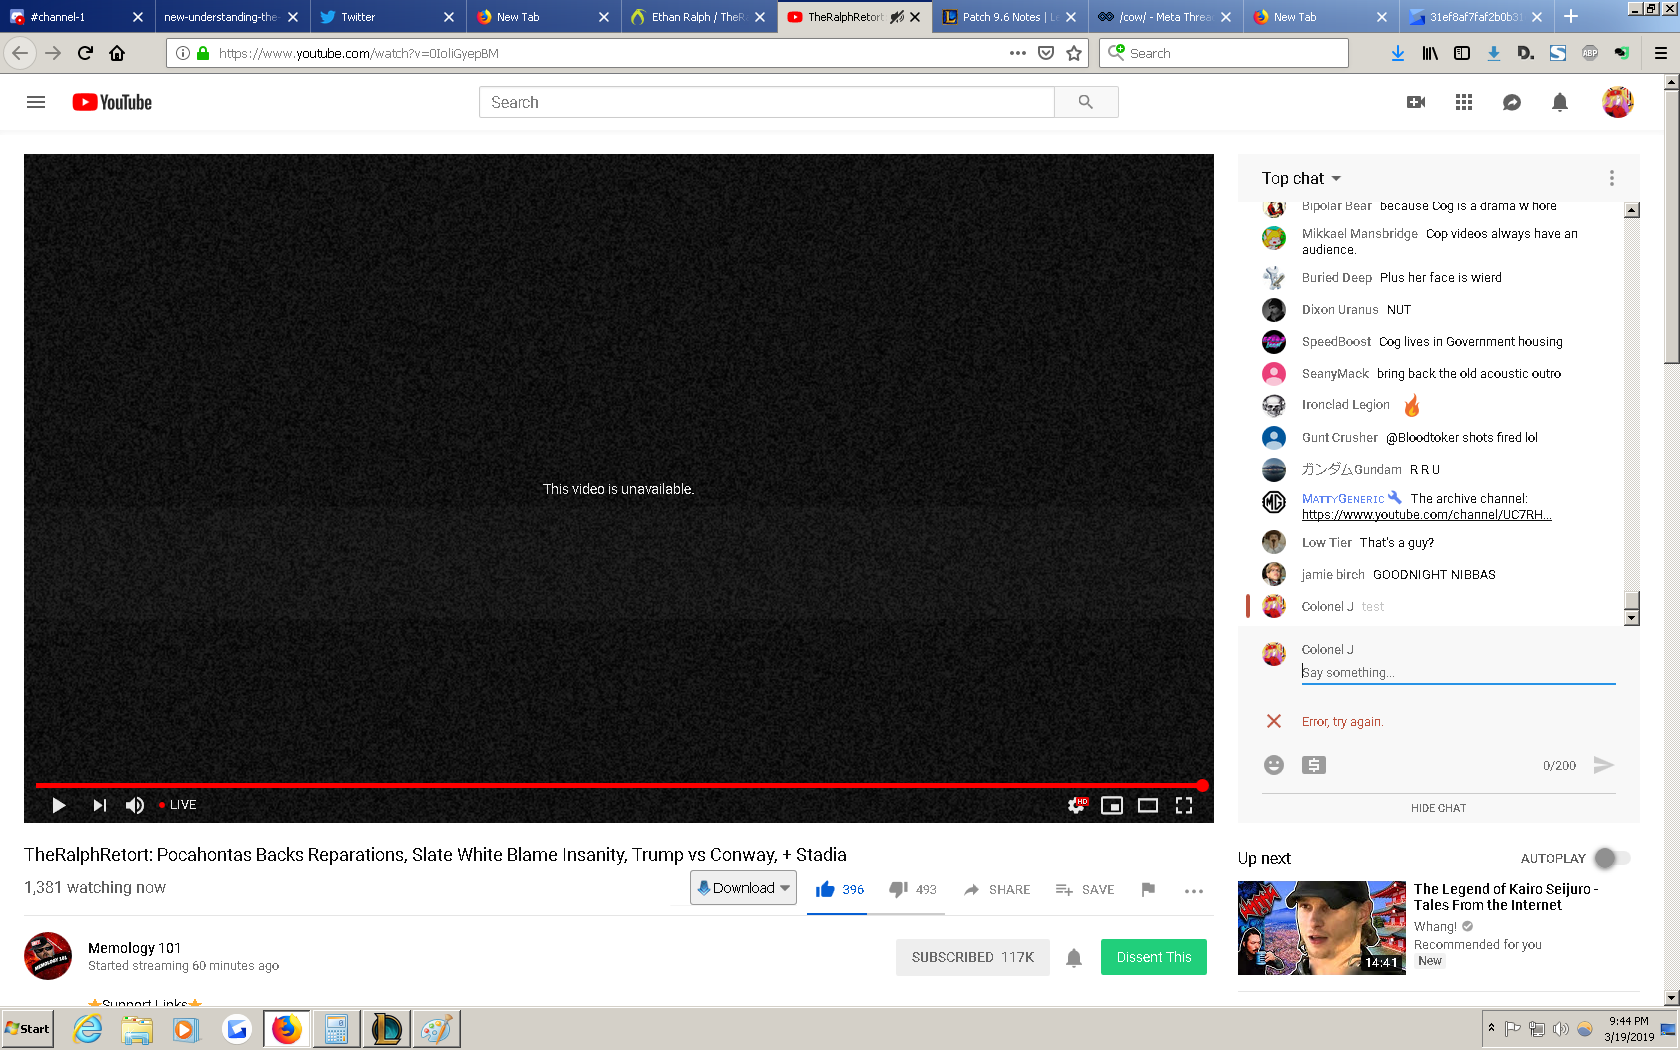
Task: Open more actions ellipsis below video
Action: click(x=1194, y=890)
